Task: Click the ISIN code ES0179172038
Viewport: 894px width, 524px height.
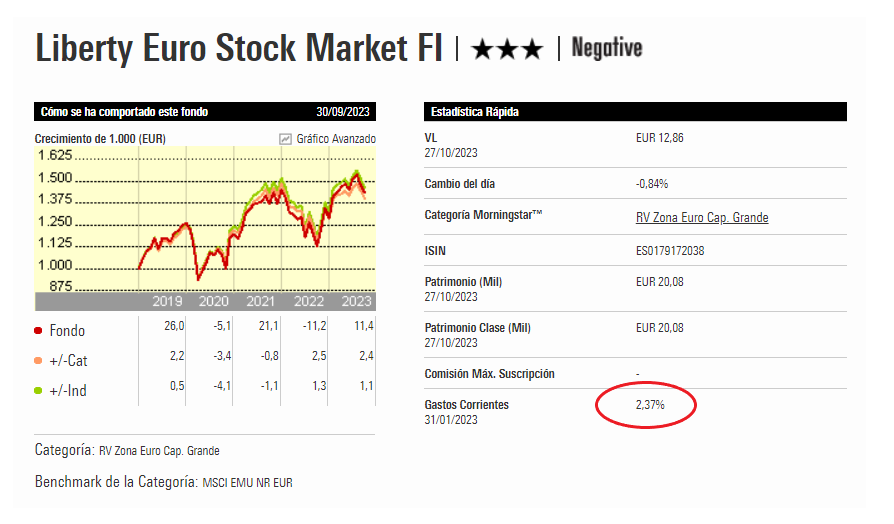Action: (670, 250)
